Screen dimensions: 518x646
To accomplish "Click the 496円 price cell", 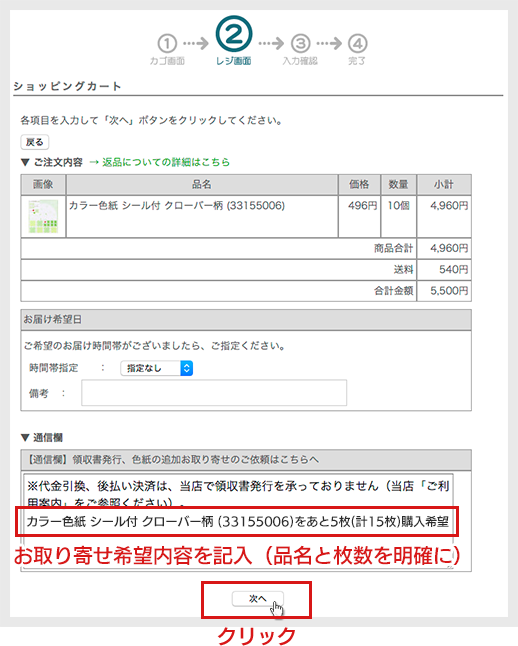I will tap(359, 216).
